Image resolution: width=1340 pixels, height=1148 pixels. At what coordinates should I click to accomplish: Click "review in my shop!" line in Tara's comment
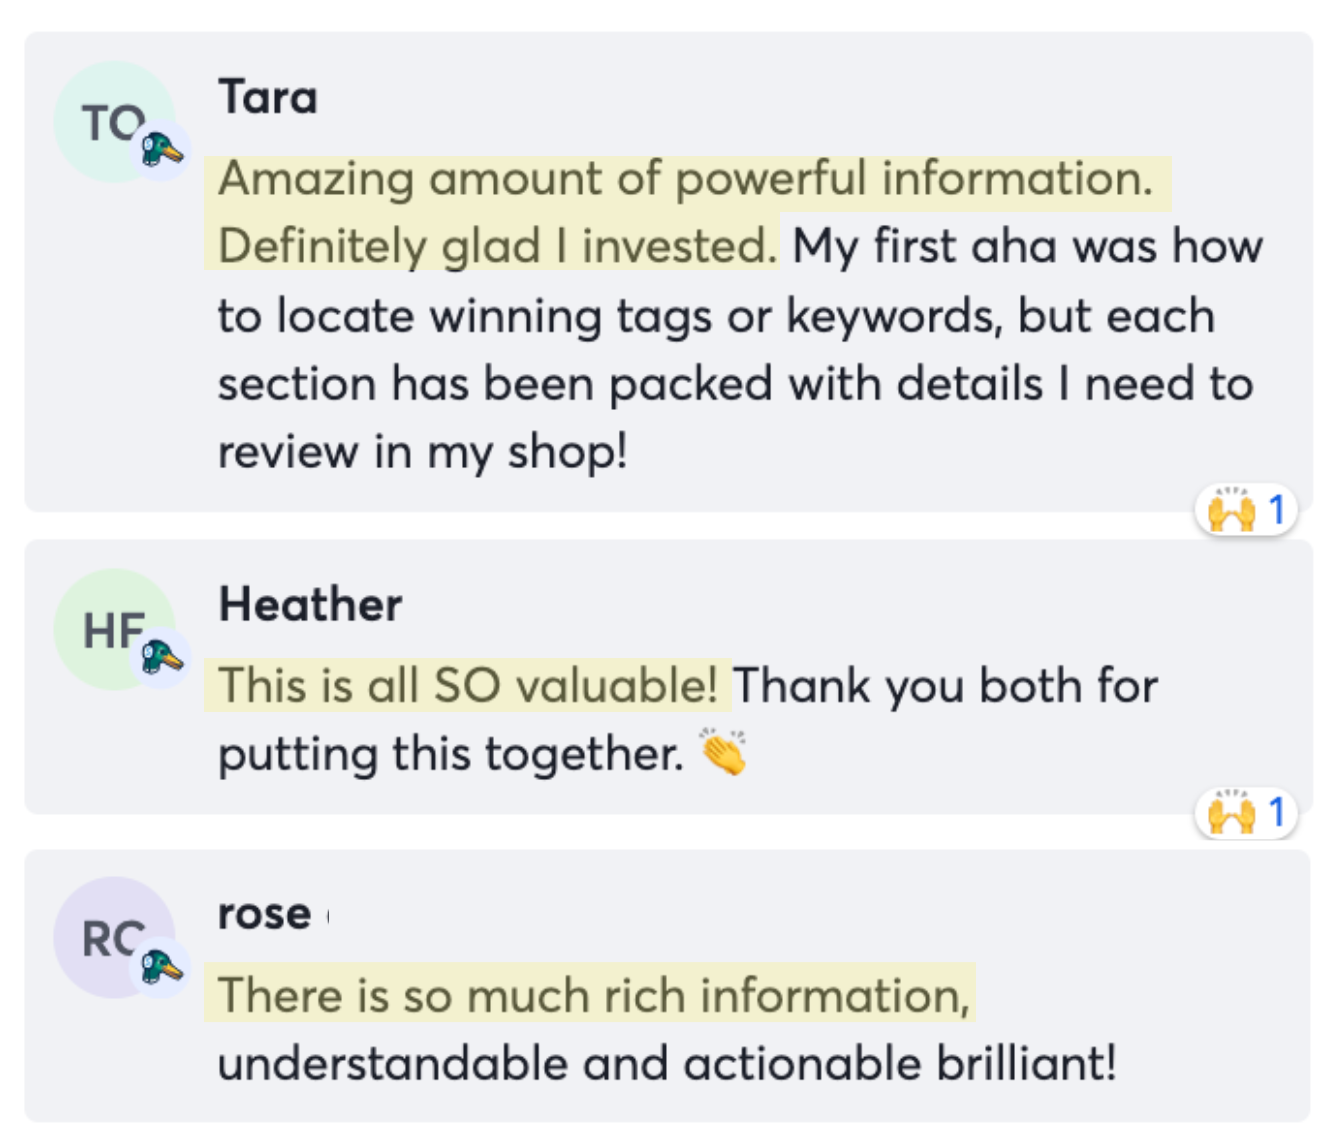pos(423,452)
